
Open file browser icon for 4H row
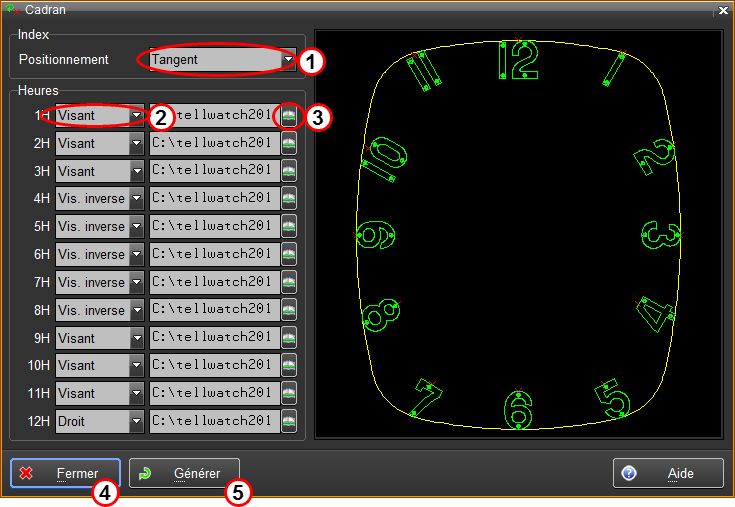[289, 199]
